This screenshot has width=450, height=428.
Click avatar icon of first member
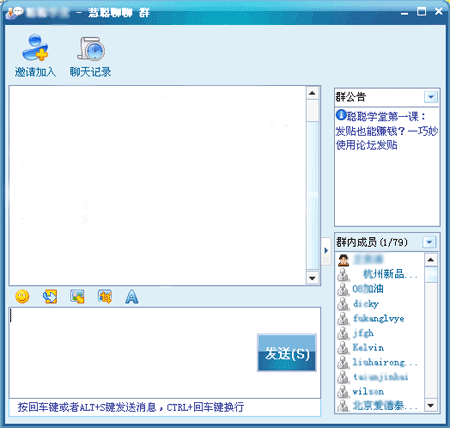pos(343,260)
